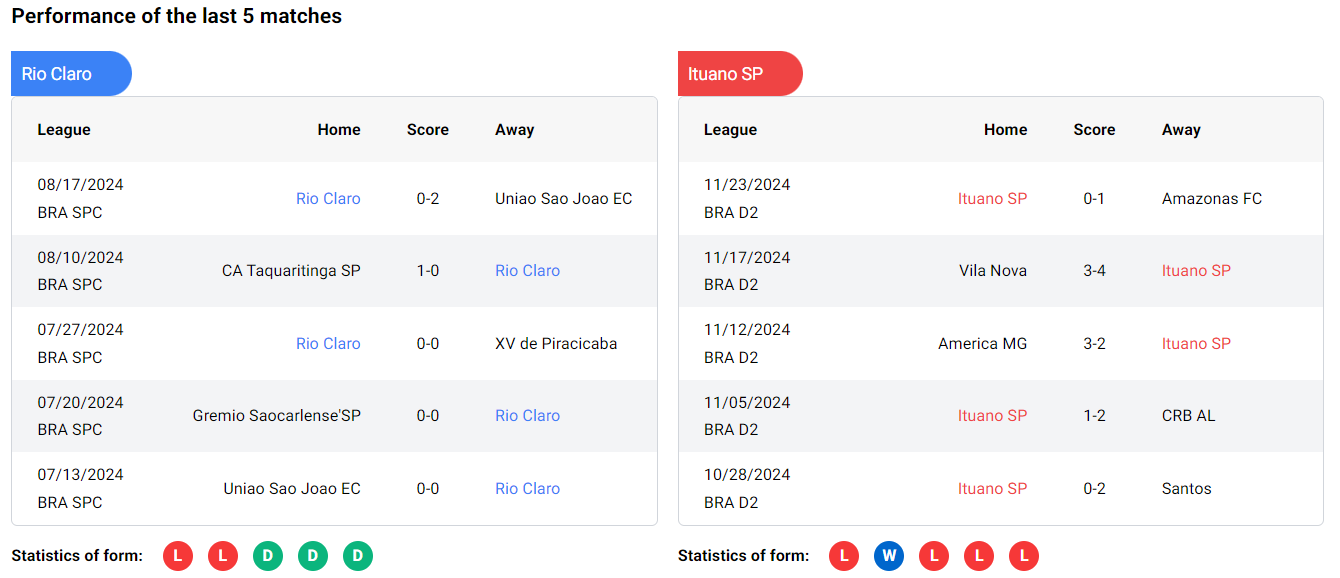
Task: Click first L badge in Ituano SP form
Action: click(x=844, y=556)
